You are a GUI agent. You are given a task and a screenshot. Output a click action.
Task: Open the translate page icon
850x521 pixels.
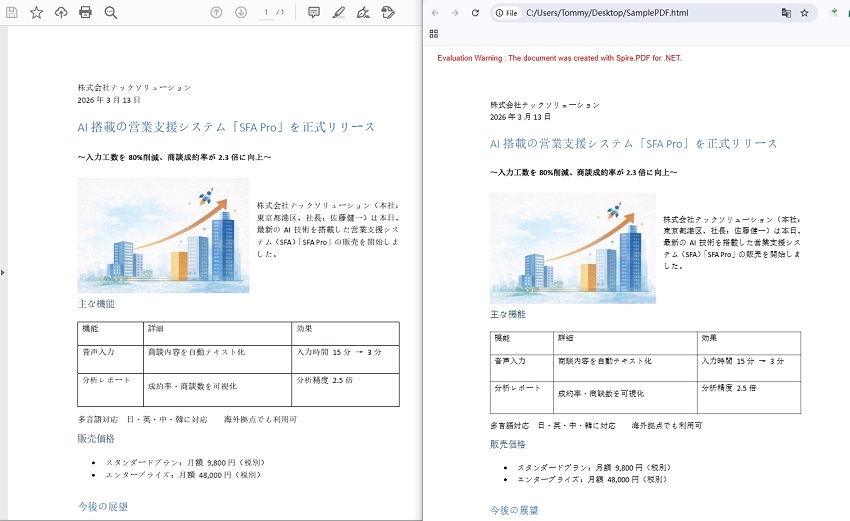786,13
